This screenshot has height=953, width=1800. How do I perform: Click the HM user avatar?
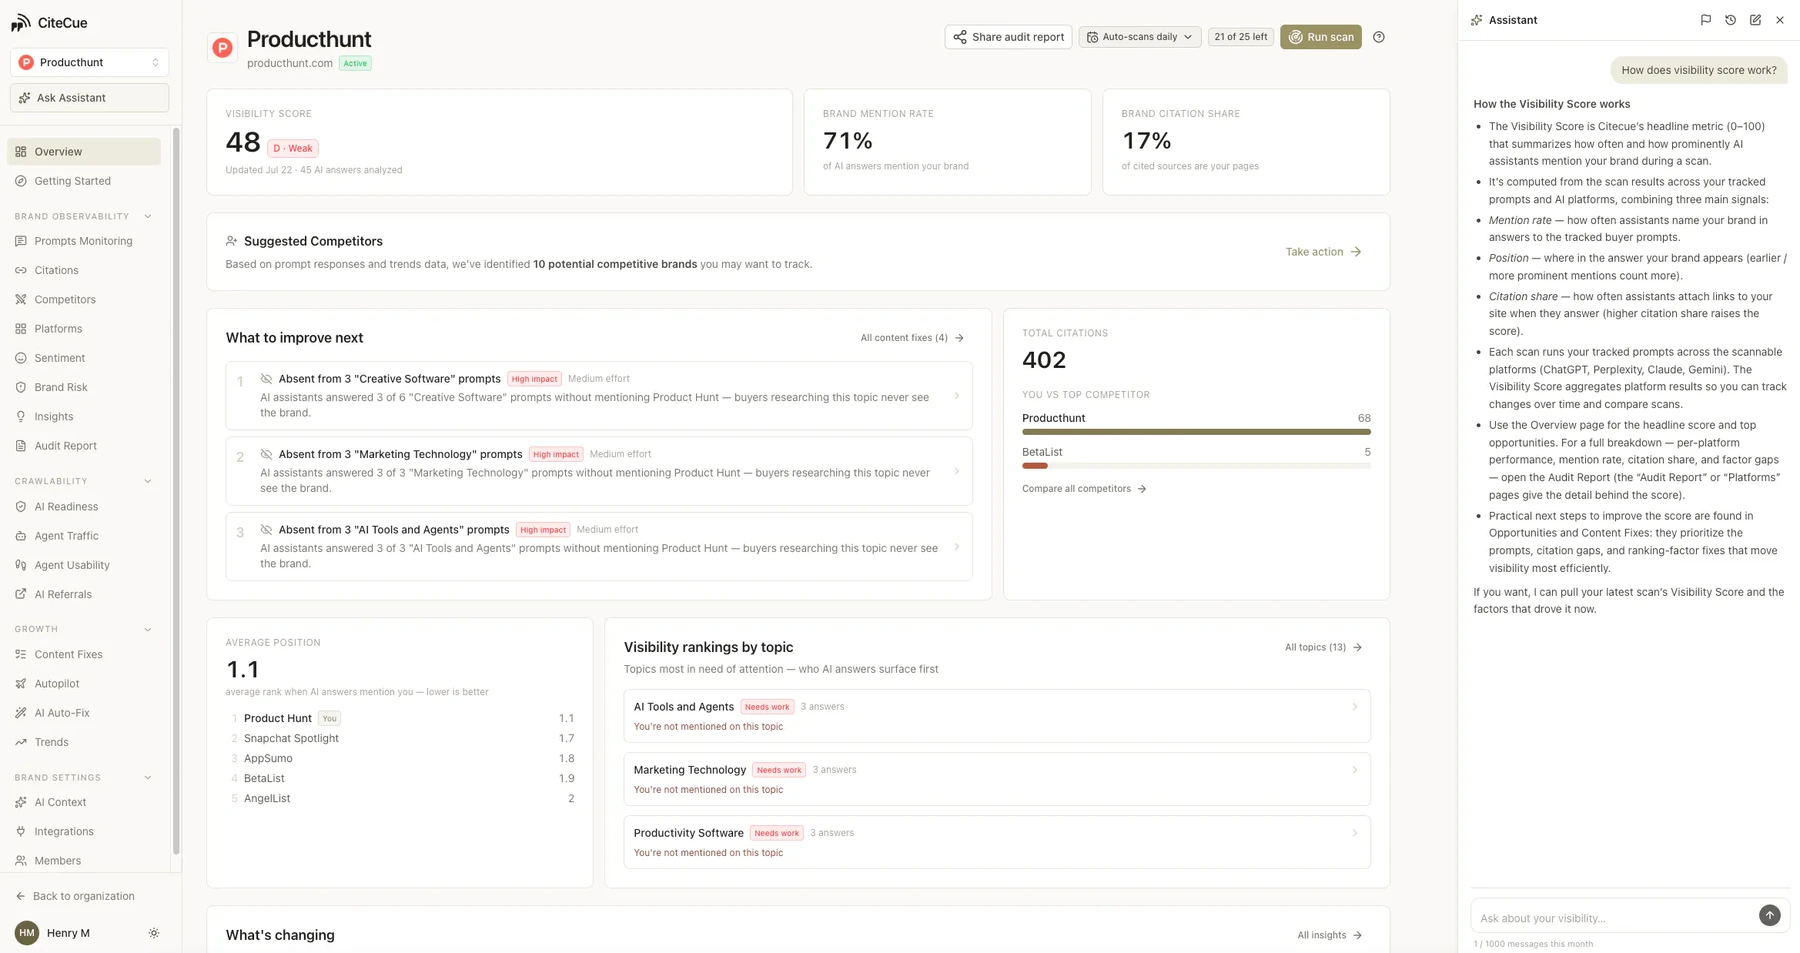27,933
